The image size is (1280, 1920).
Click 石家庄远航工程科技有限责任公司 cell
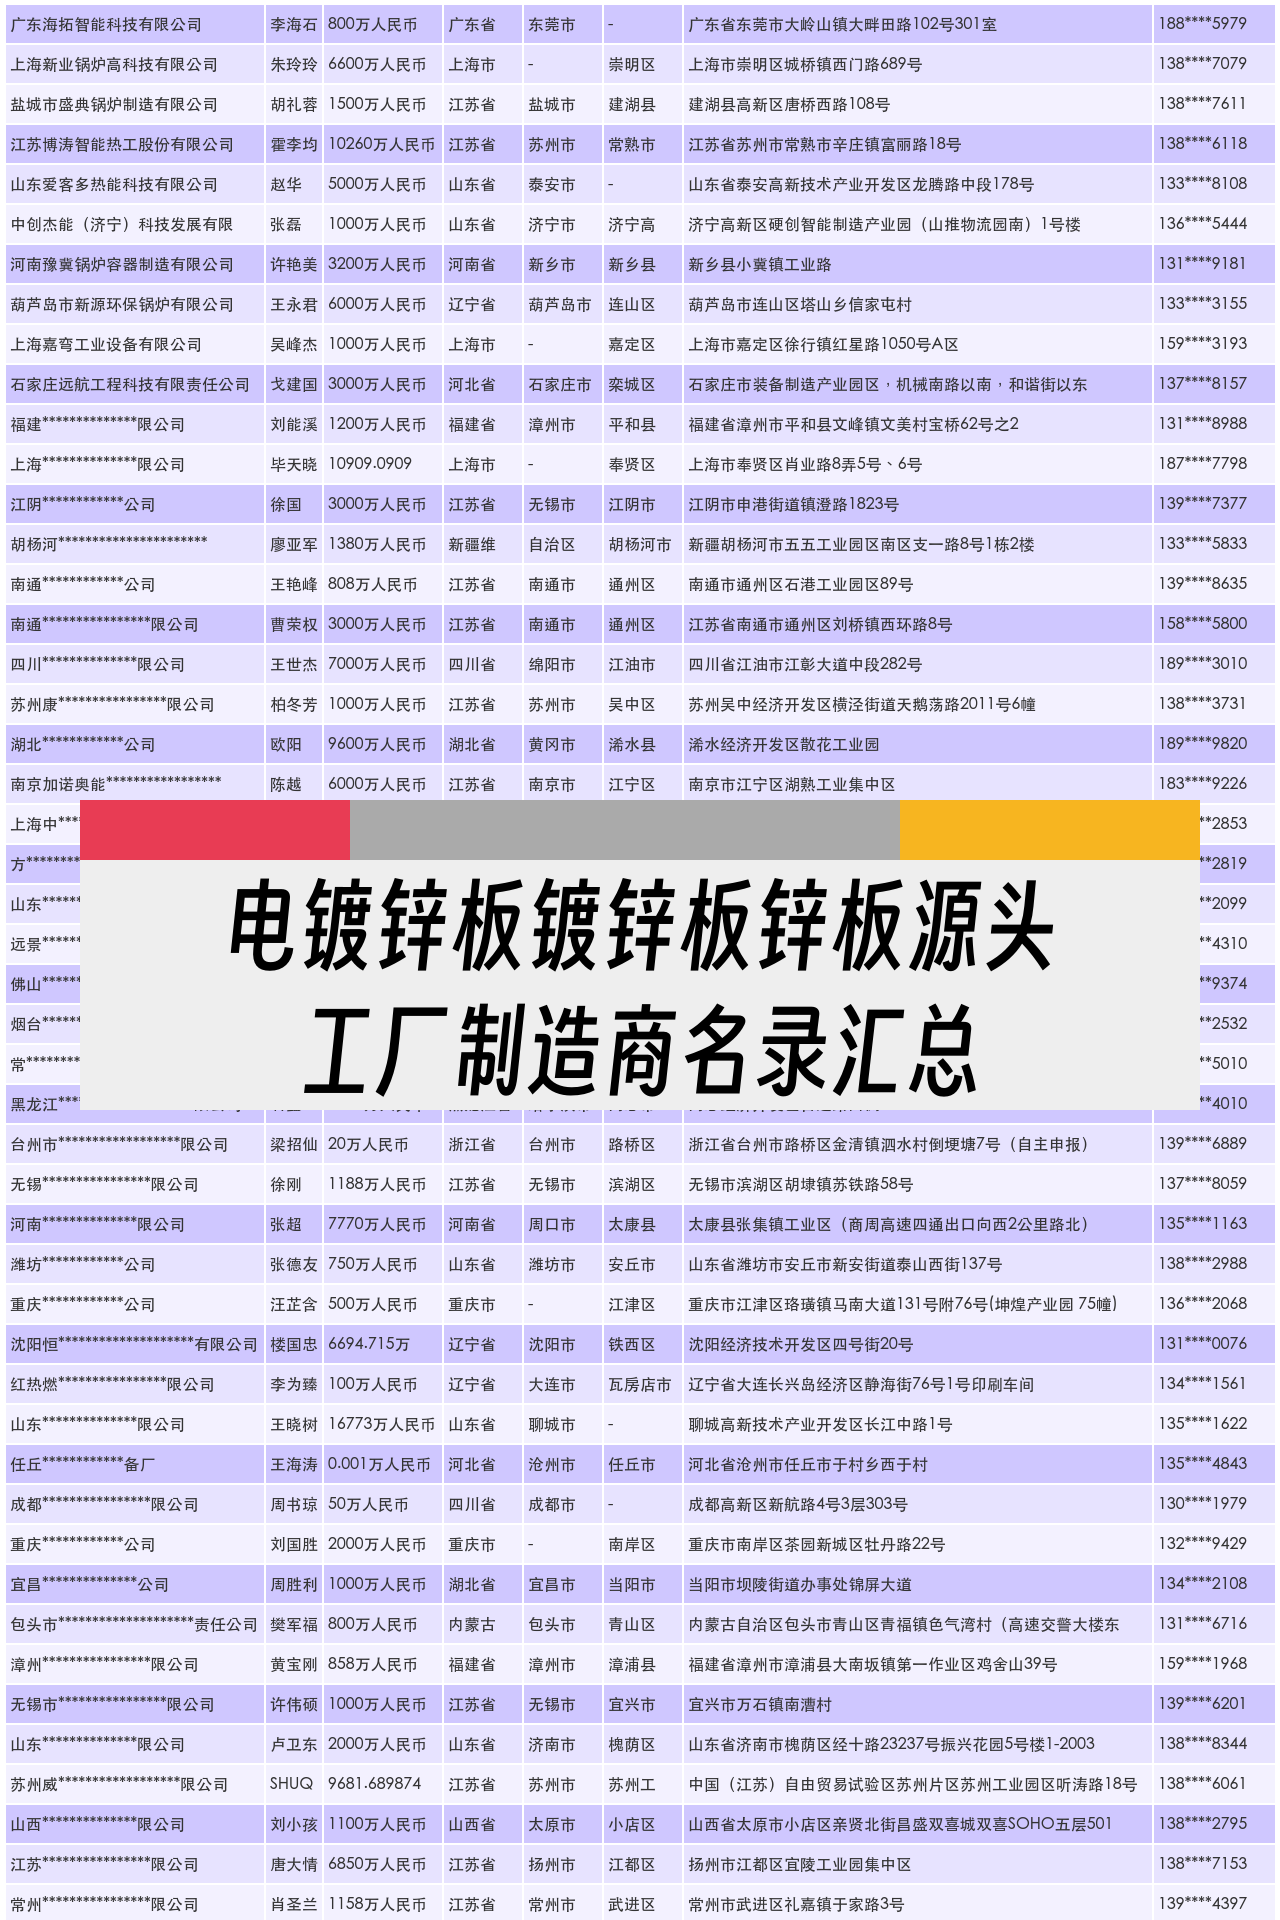click(x=130, y=384)
